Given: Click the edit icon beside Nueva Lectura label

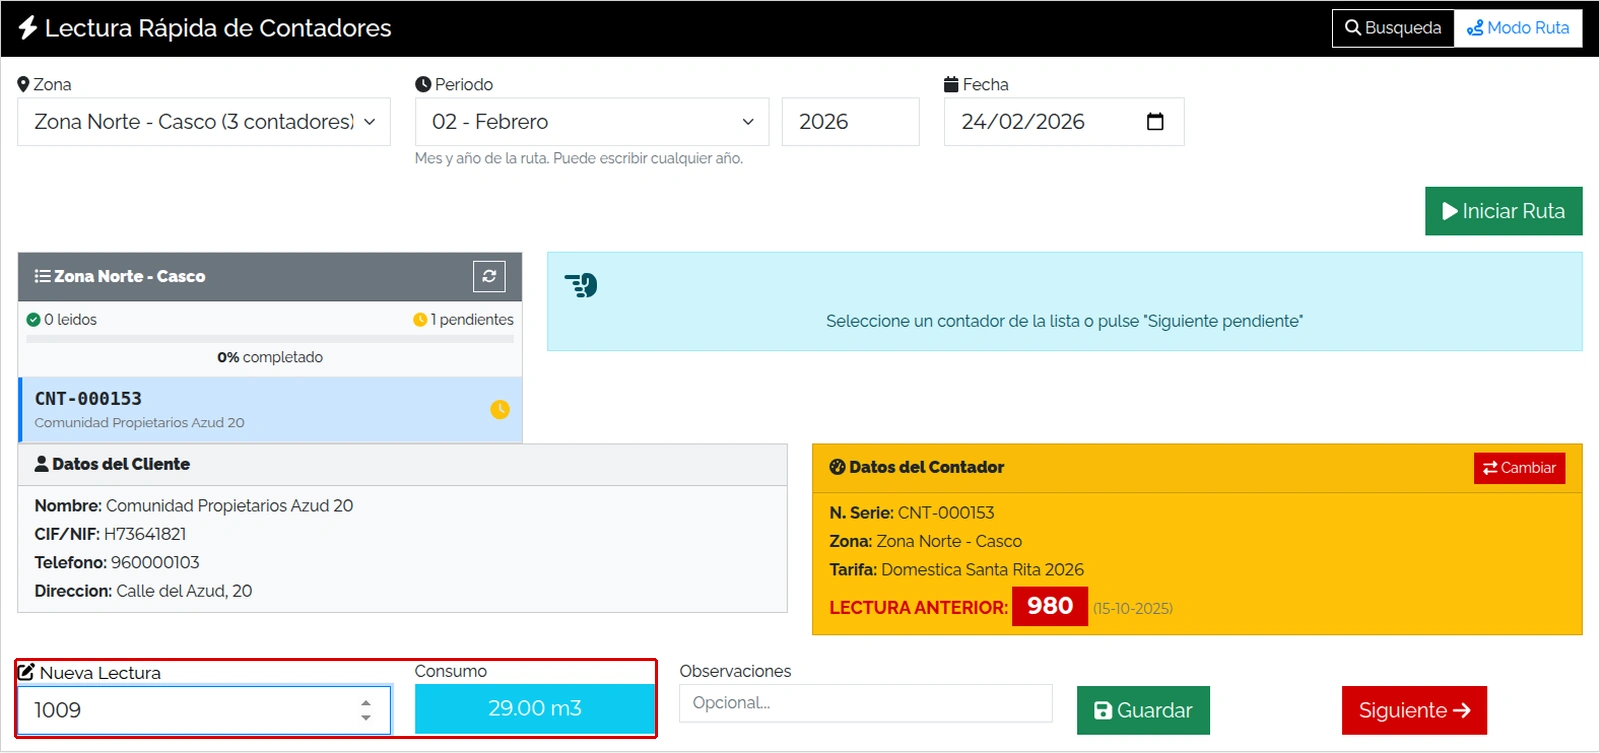Looking at the screenshot, I should [26, 672].
